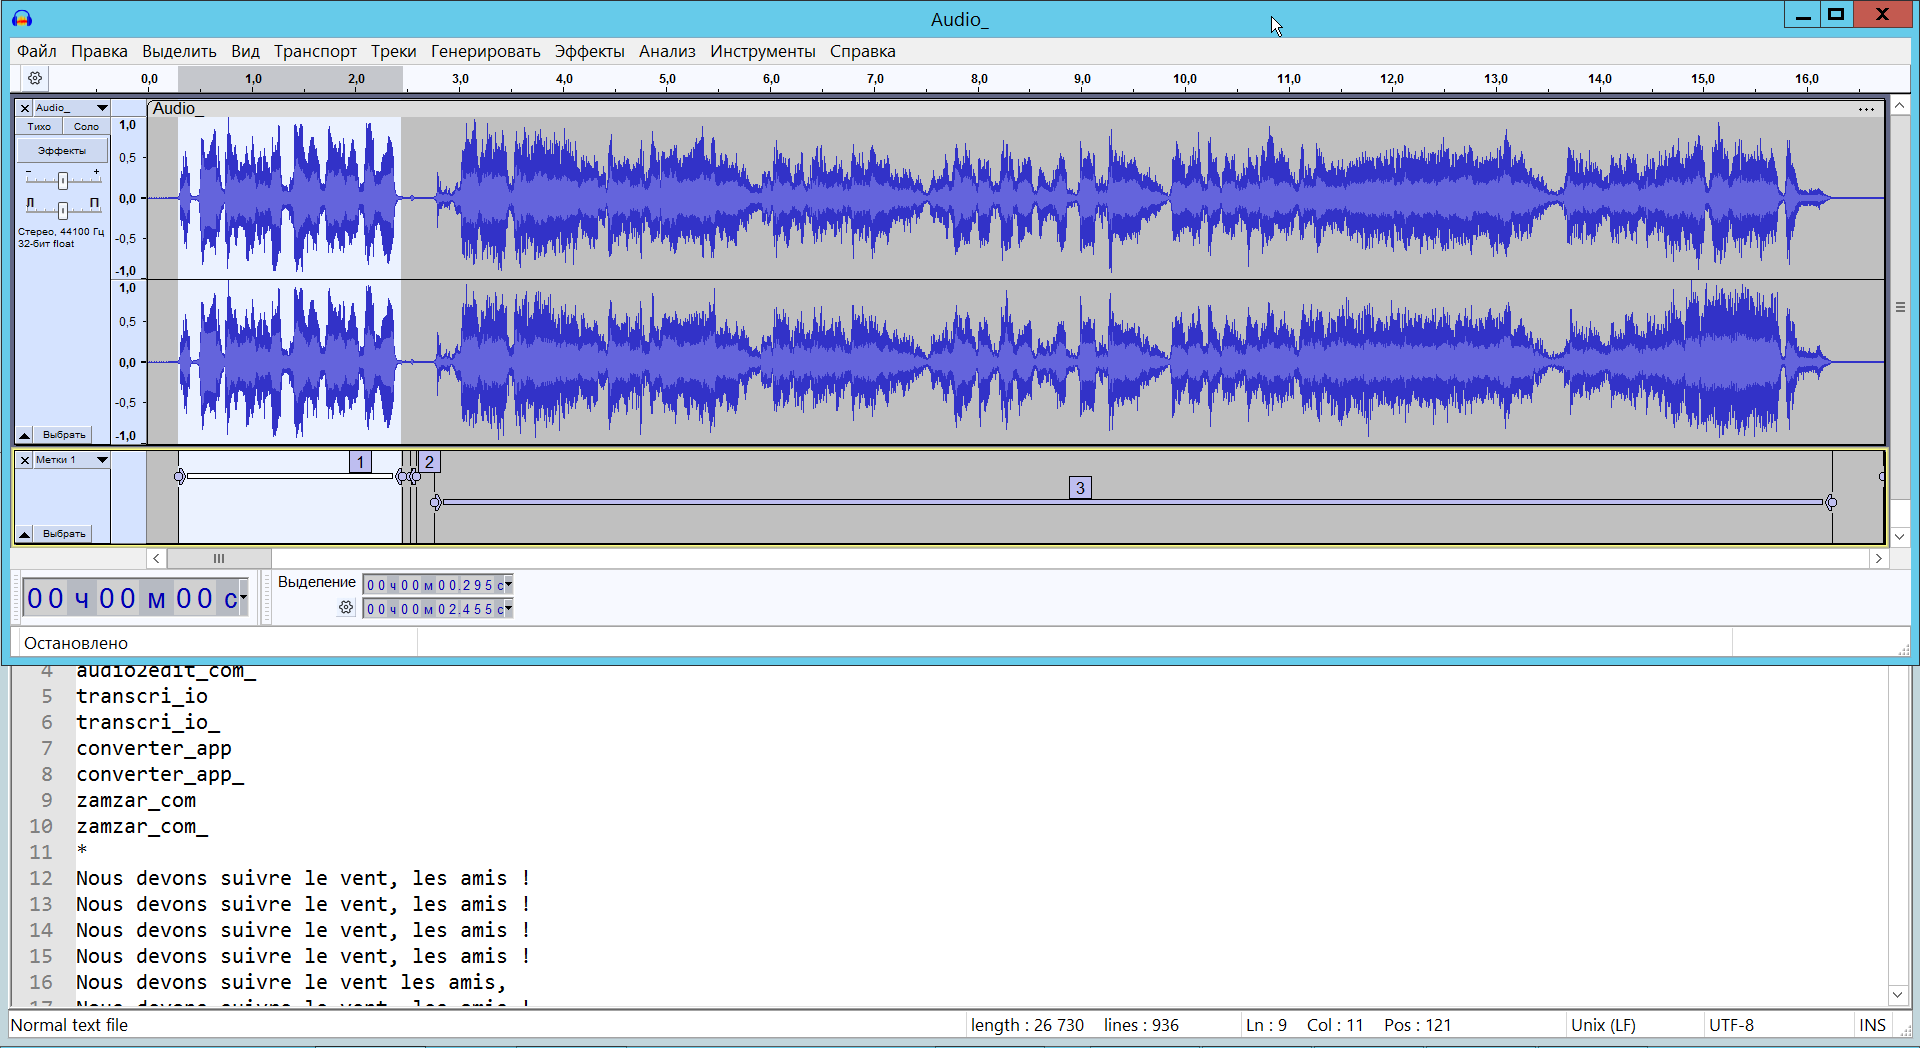
Task: Open the timeline options gear icon
Action: (35, 78)
